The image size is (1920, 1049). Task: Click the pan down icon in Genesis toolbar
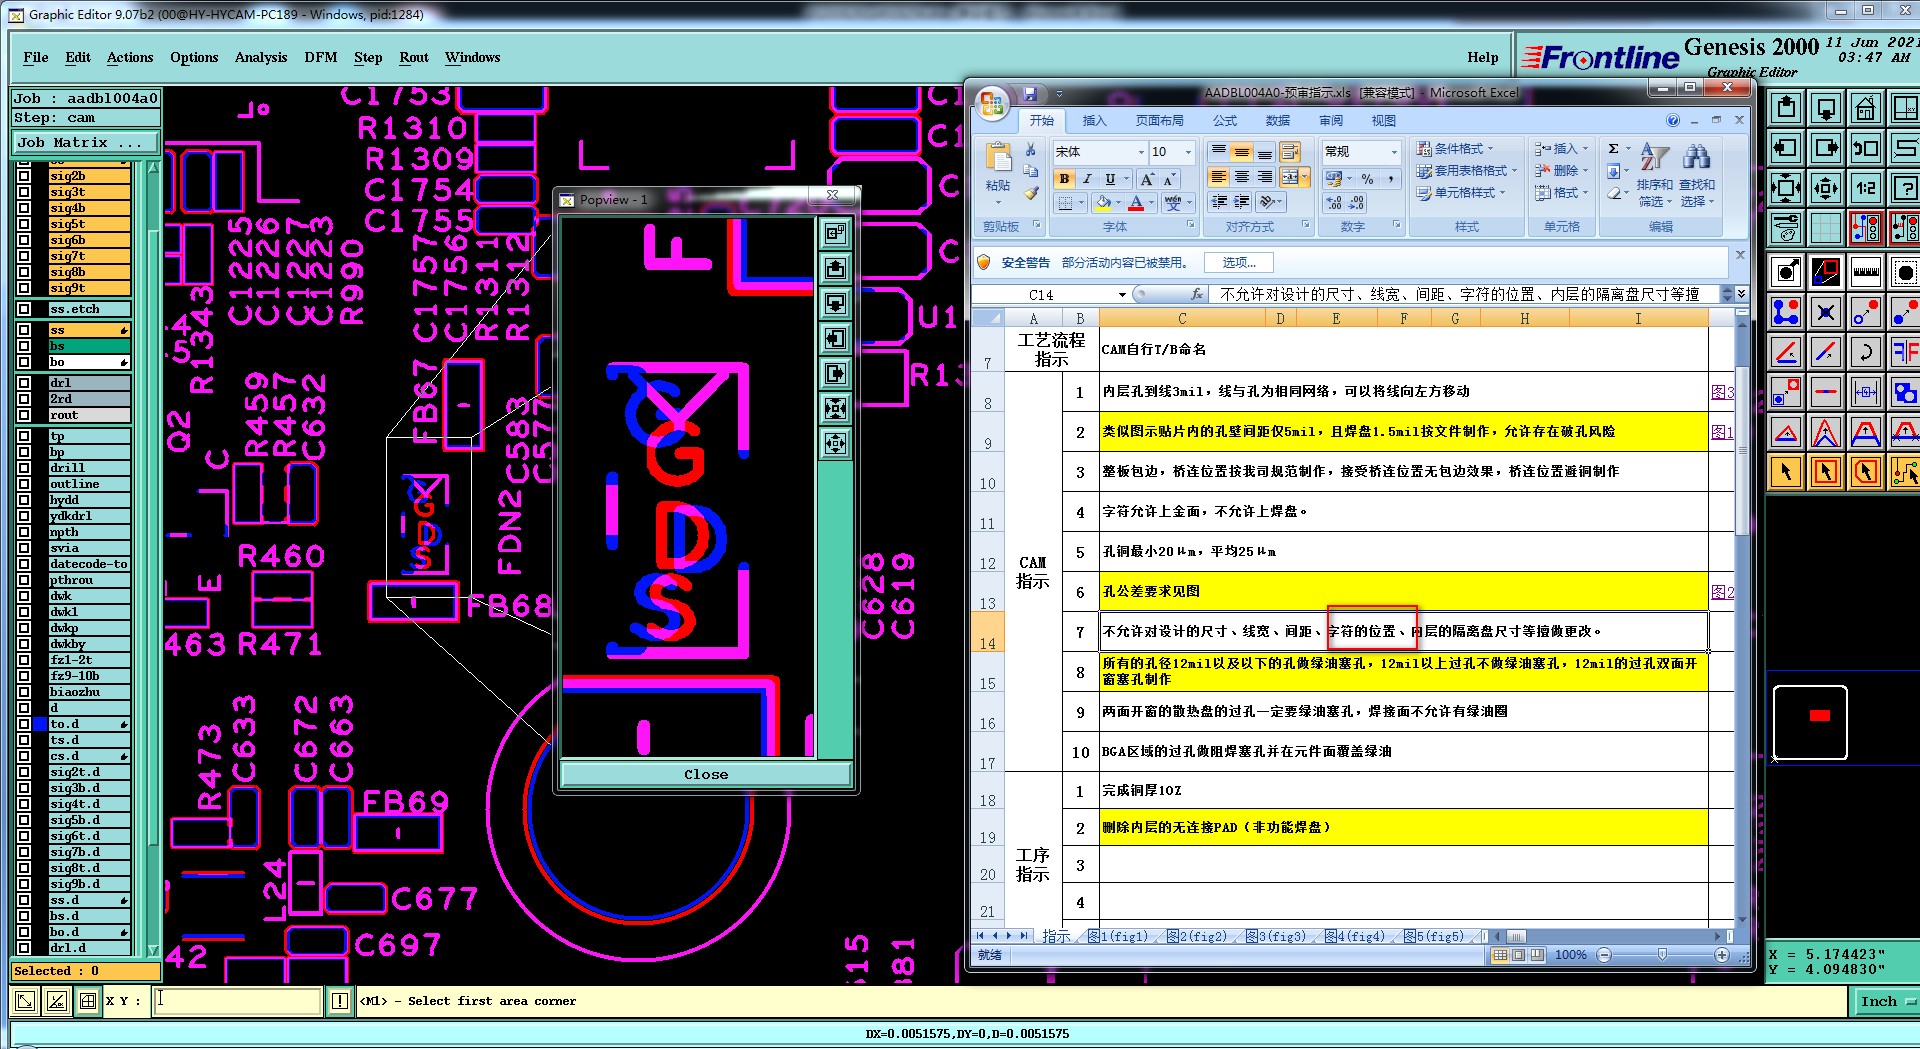tap(1826, 108)
